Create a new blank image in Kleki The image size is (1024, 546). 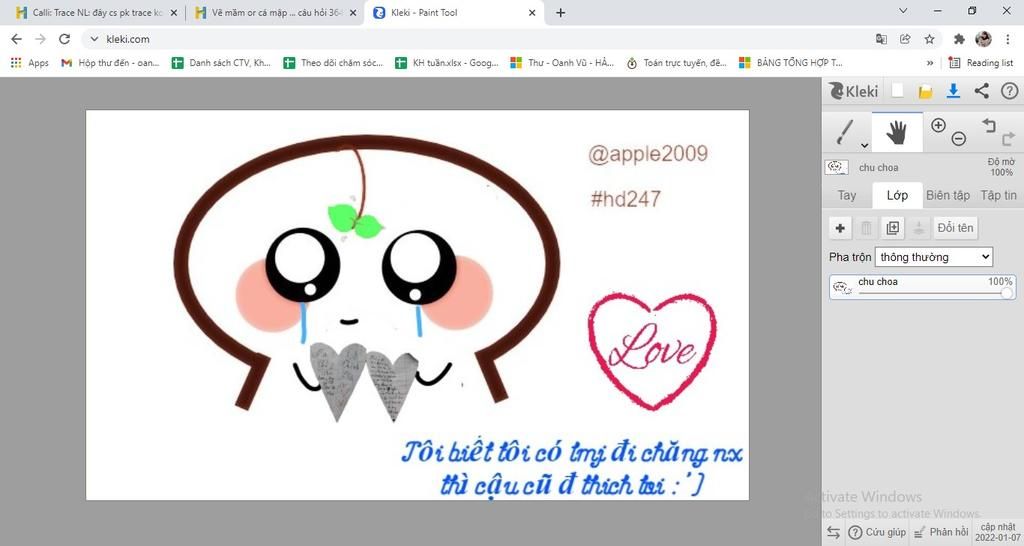coord(897,91)
